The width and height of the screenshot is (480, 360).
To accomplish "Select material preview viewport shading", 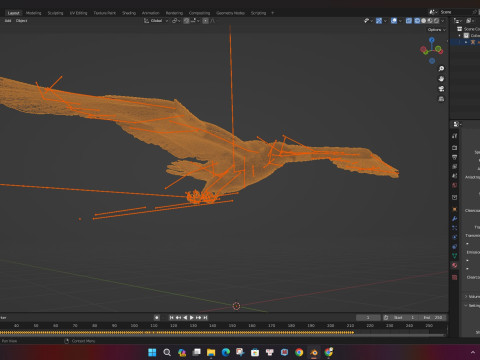I will pyautogui.click(x=430, y=21).
